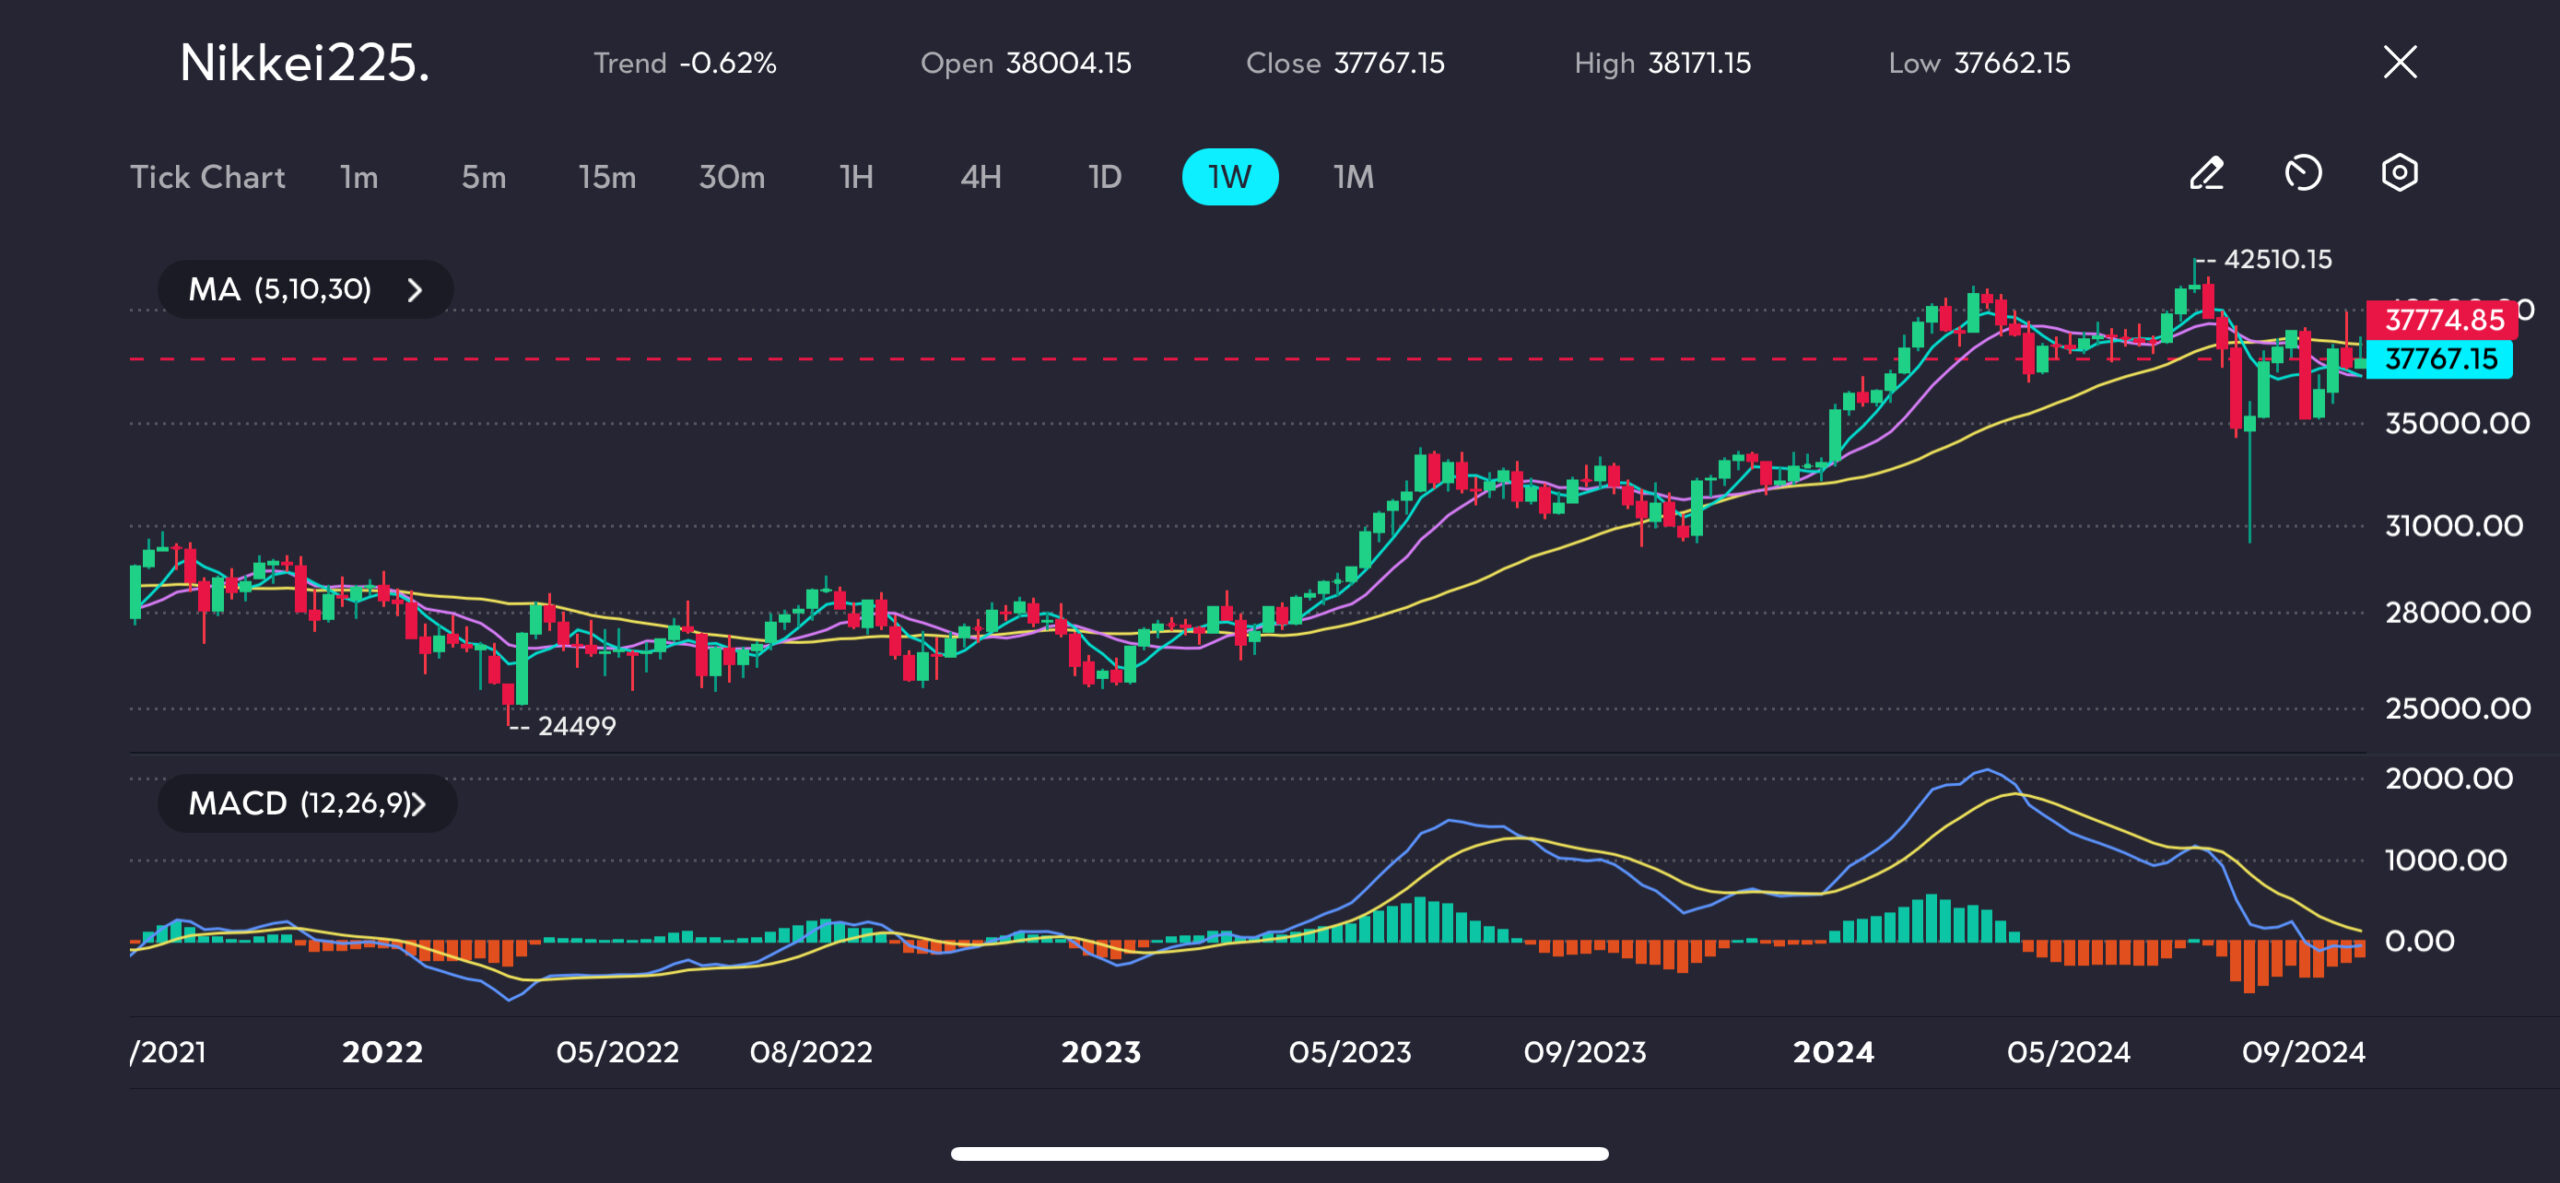Select the 1m timeframe

[359, 177]
